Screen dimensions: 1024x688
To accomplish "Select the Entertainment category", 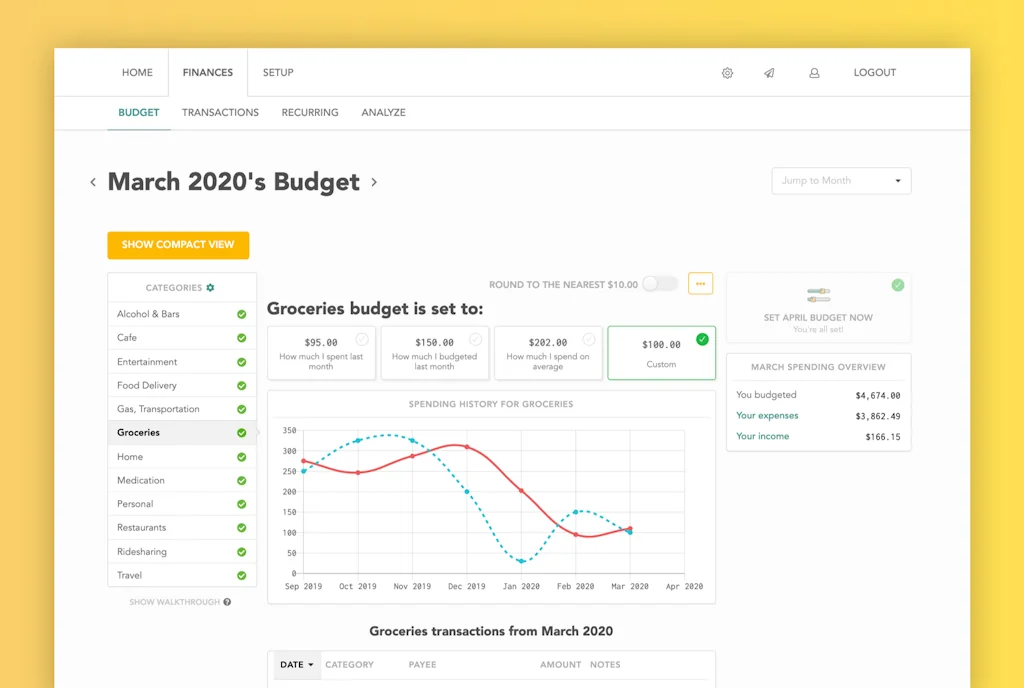I will (182, 362).
